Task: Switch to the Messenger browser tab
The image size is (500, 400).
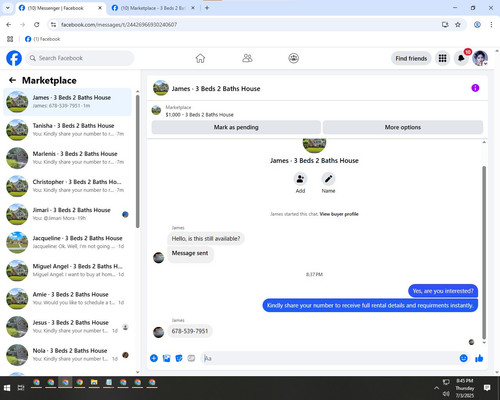Action: [59, 8]
